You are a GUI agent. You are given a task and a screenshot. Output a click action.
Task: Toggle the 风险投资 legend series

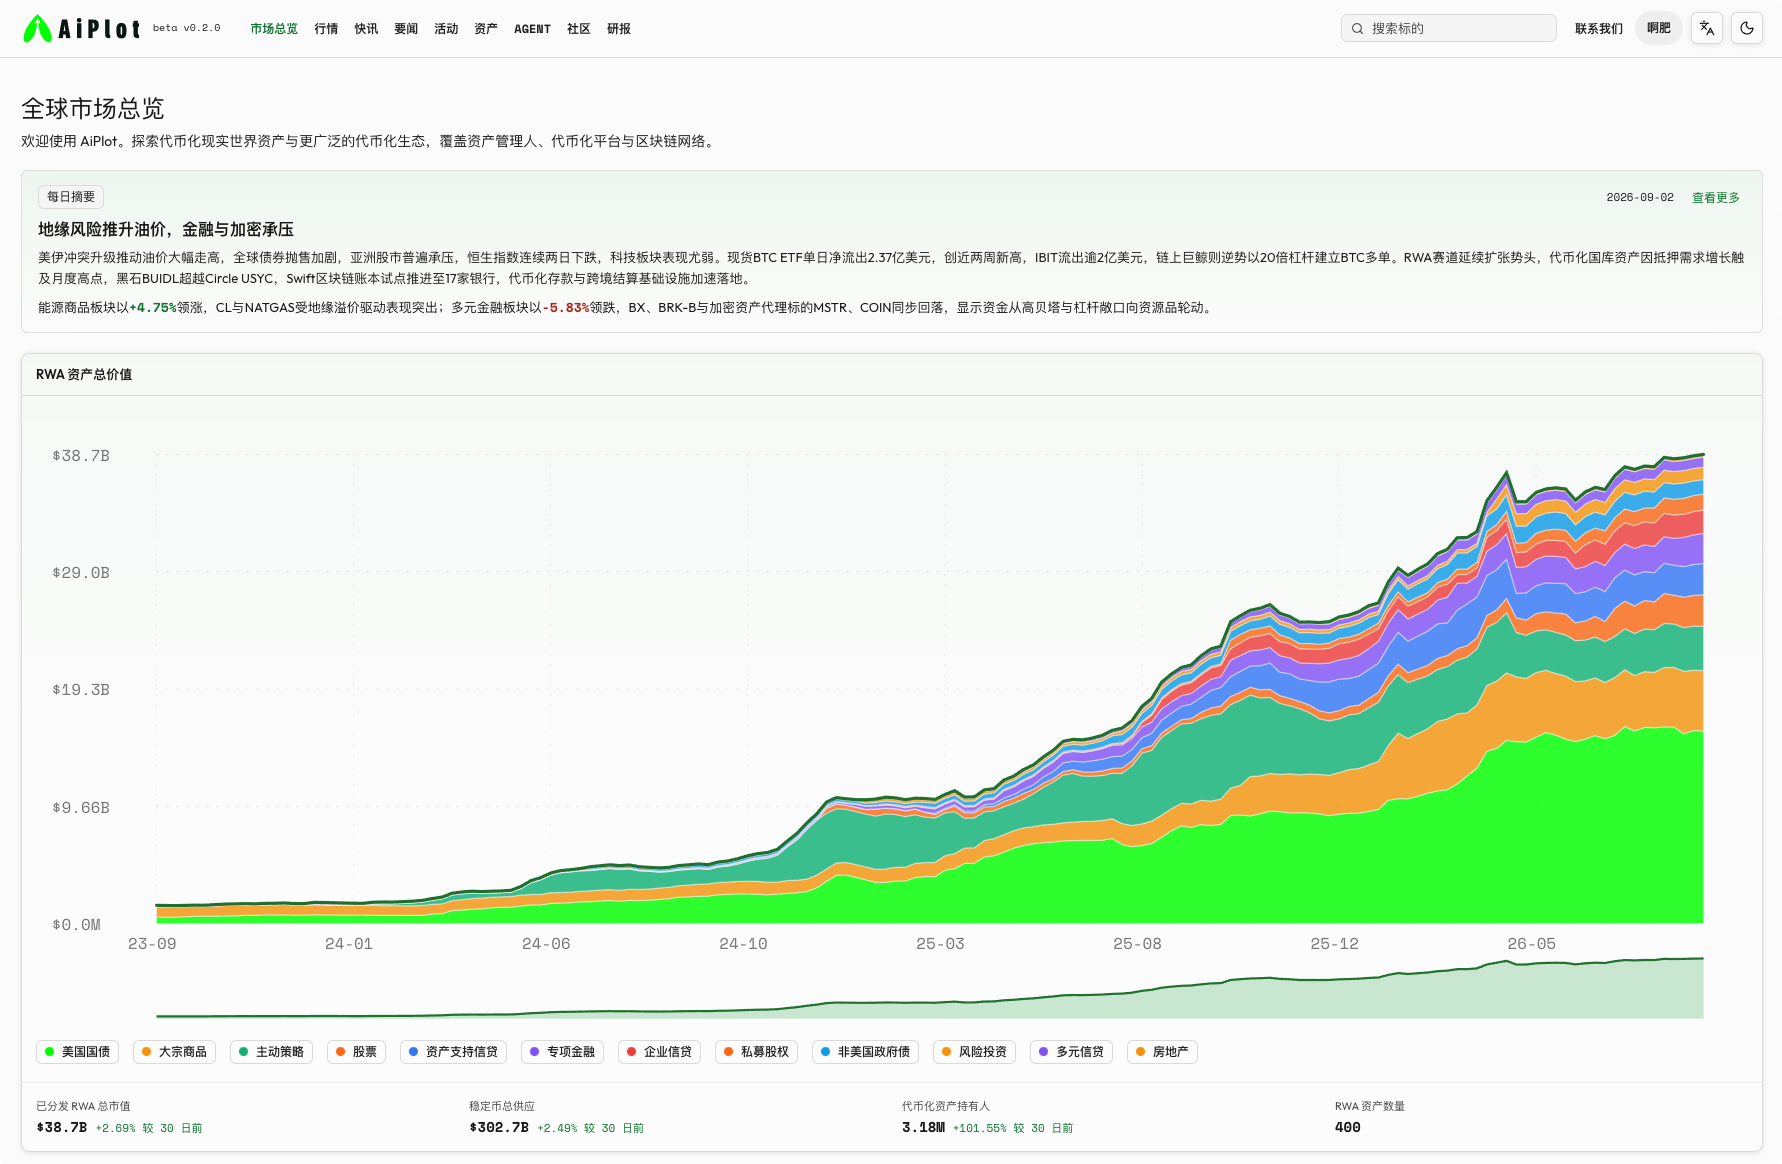[975, 1052]
